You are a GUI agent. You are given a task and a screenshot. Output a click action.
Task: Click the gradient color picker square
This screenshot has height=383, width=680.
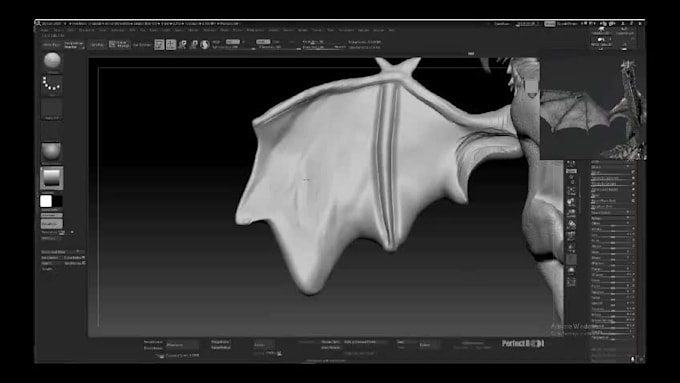point(52,178)
